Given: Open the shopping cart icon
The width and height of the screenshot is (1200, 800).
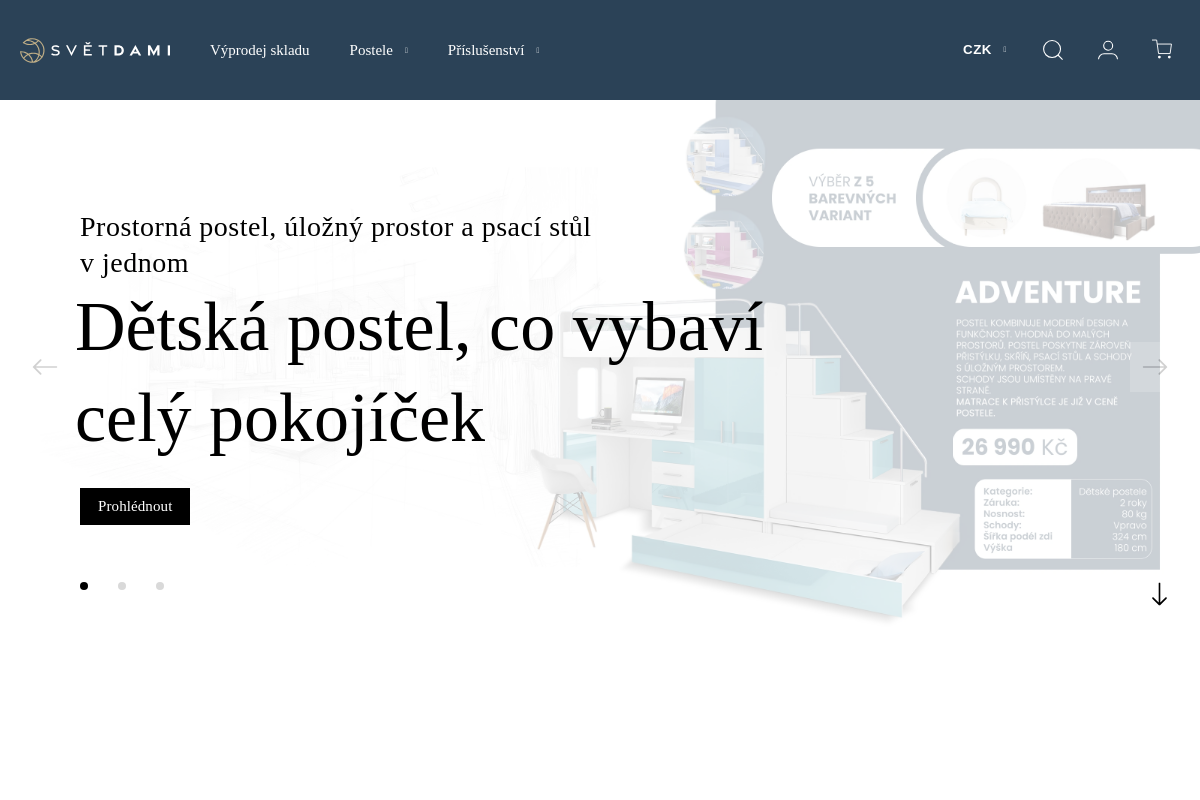Looking at the screenshot, I should [x=1162, y=50].
